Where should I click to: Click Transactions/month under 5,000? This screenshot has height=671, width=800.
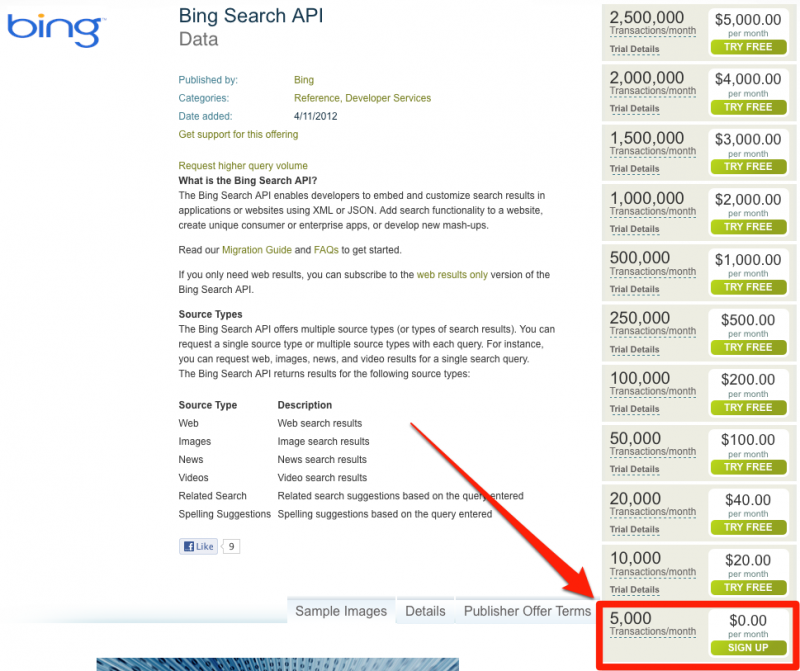tap(653, 632)
